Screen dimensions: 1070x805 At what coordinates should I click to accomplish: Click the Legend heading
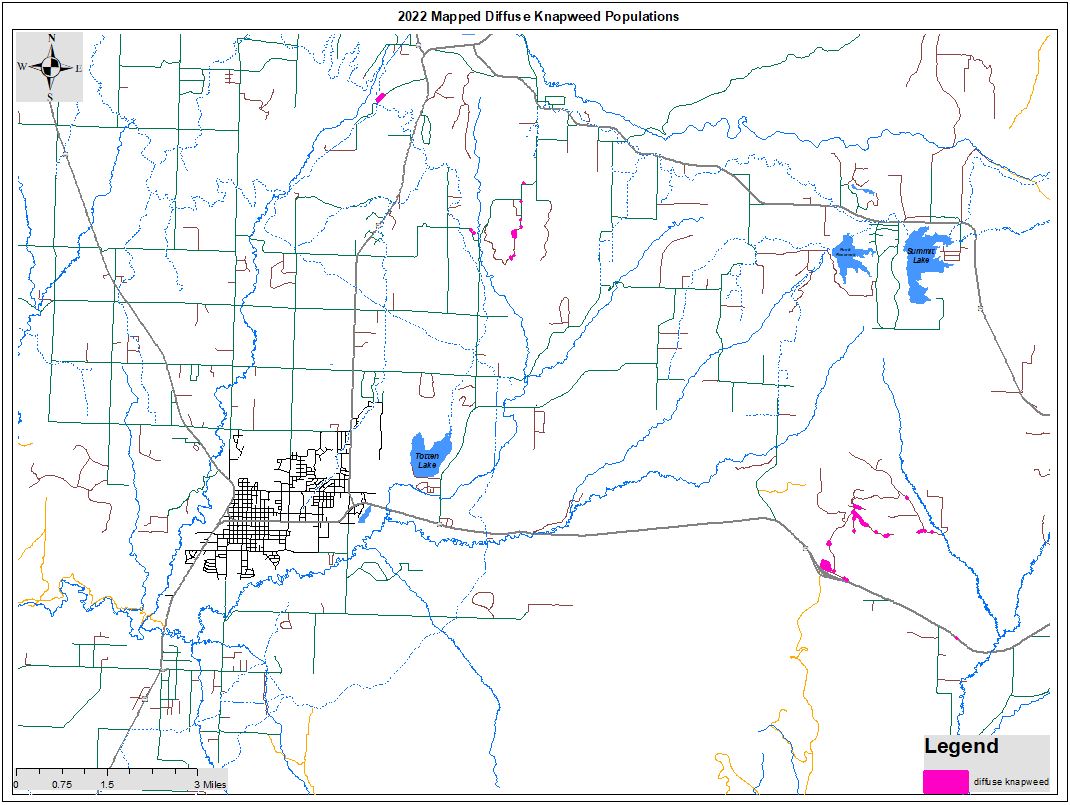pos(960,746)
